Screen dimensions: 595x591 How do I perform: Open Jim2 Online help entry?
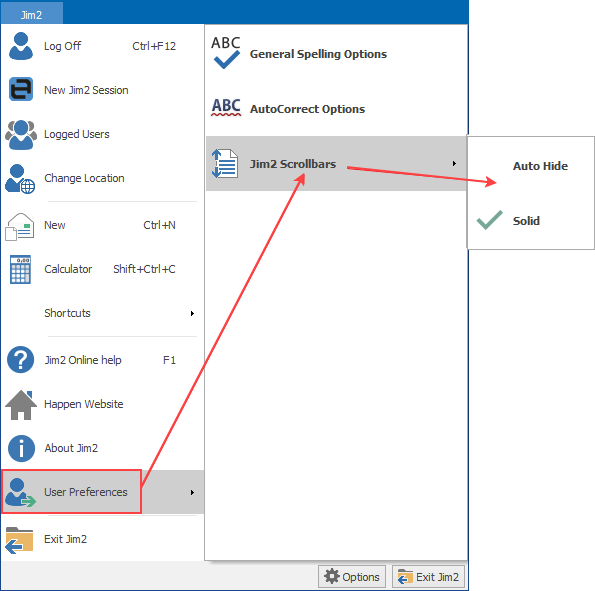click(x=102, y=360)
